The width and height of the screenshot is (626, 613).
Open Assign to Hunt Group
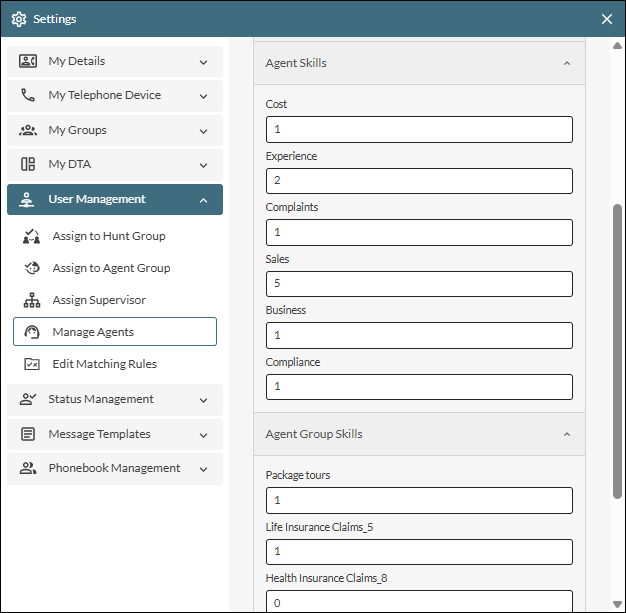pos(108,236)
